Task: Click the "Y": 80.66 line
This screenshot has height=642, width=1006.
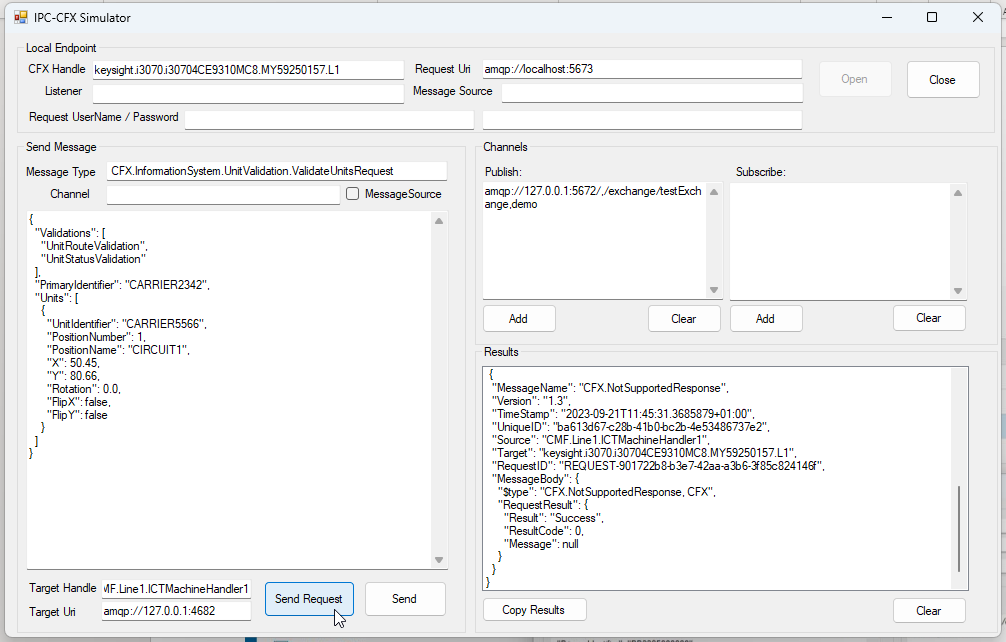Action: click(x=73, y=376)
